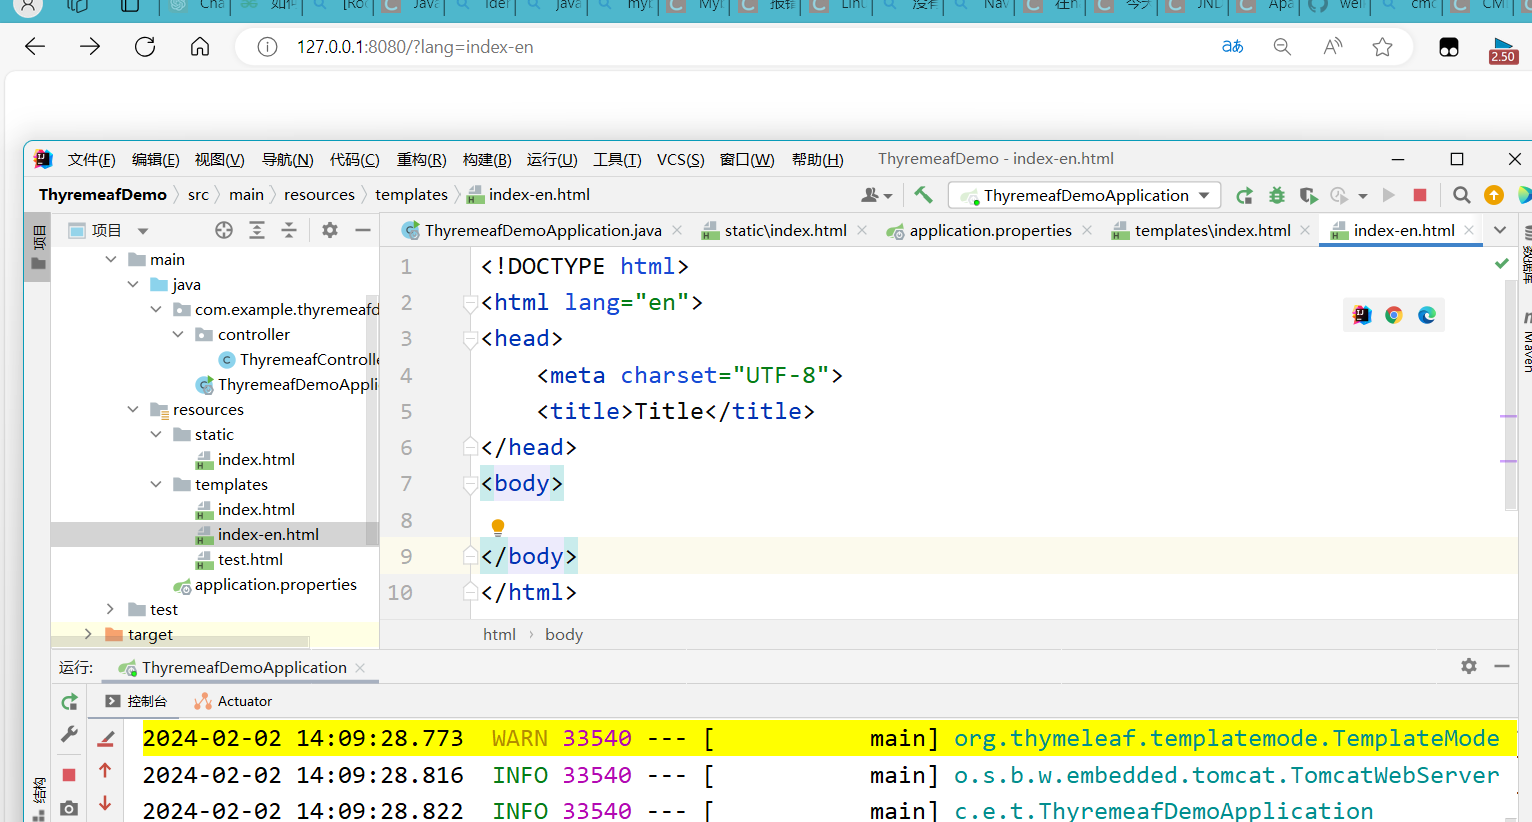The width and height of the screenshot is (1532, 822).
Task: Run with Coverage using the shield icon
Action: (x=1308, y=195)
